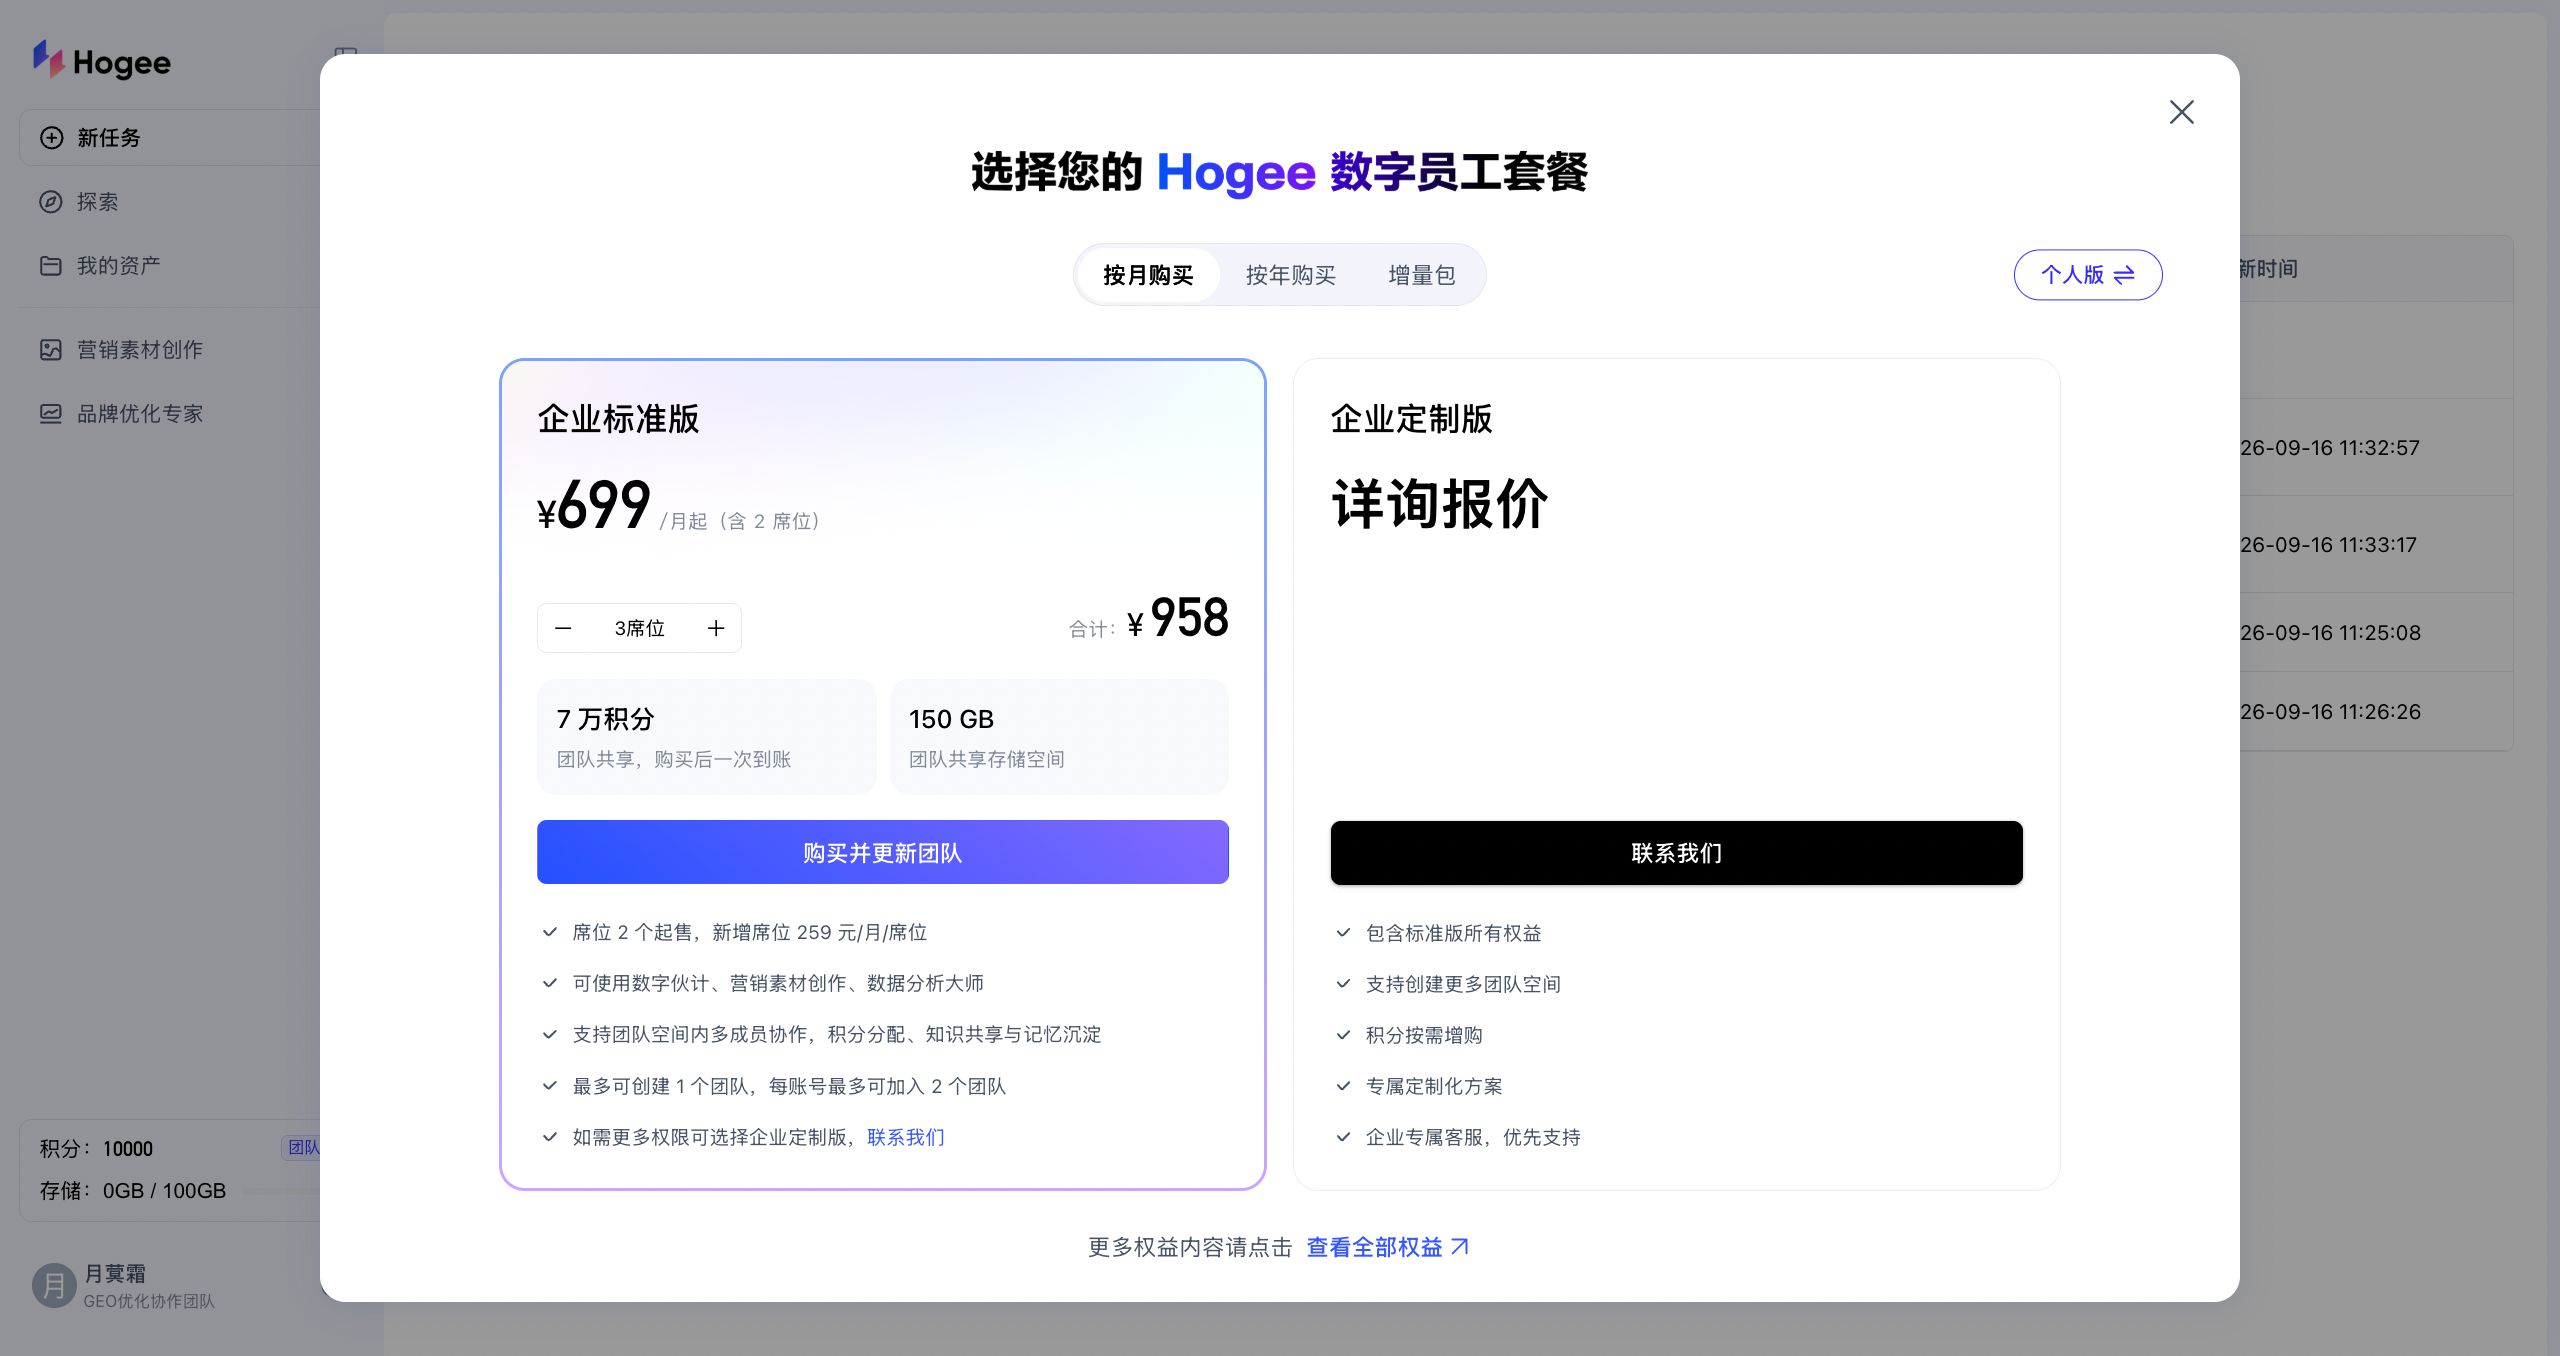Click 席位 2 个起售 feature line
The height and width of the screenshot is (1356, 2560).
click(x=749, y=932)
